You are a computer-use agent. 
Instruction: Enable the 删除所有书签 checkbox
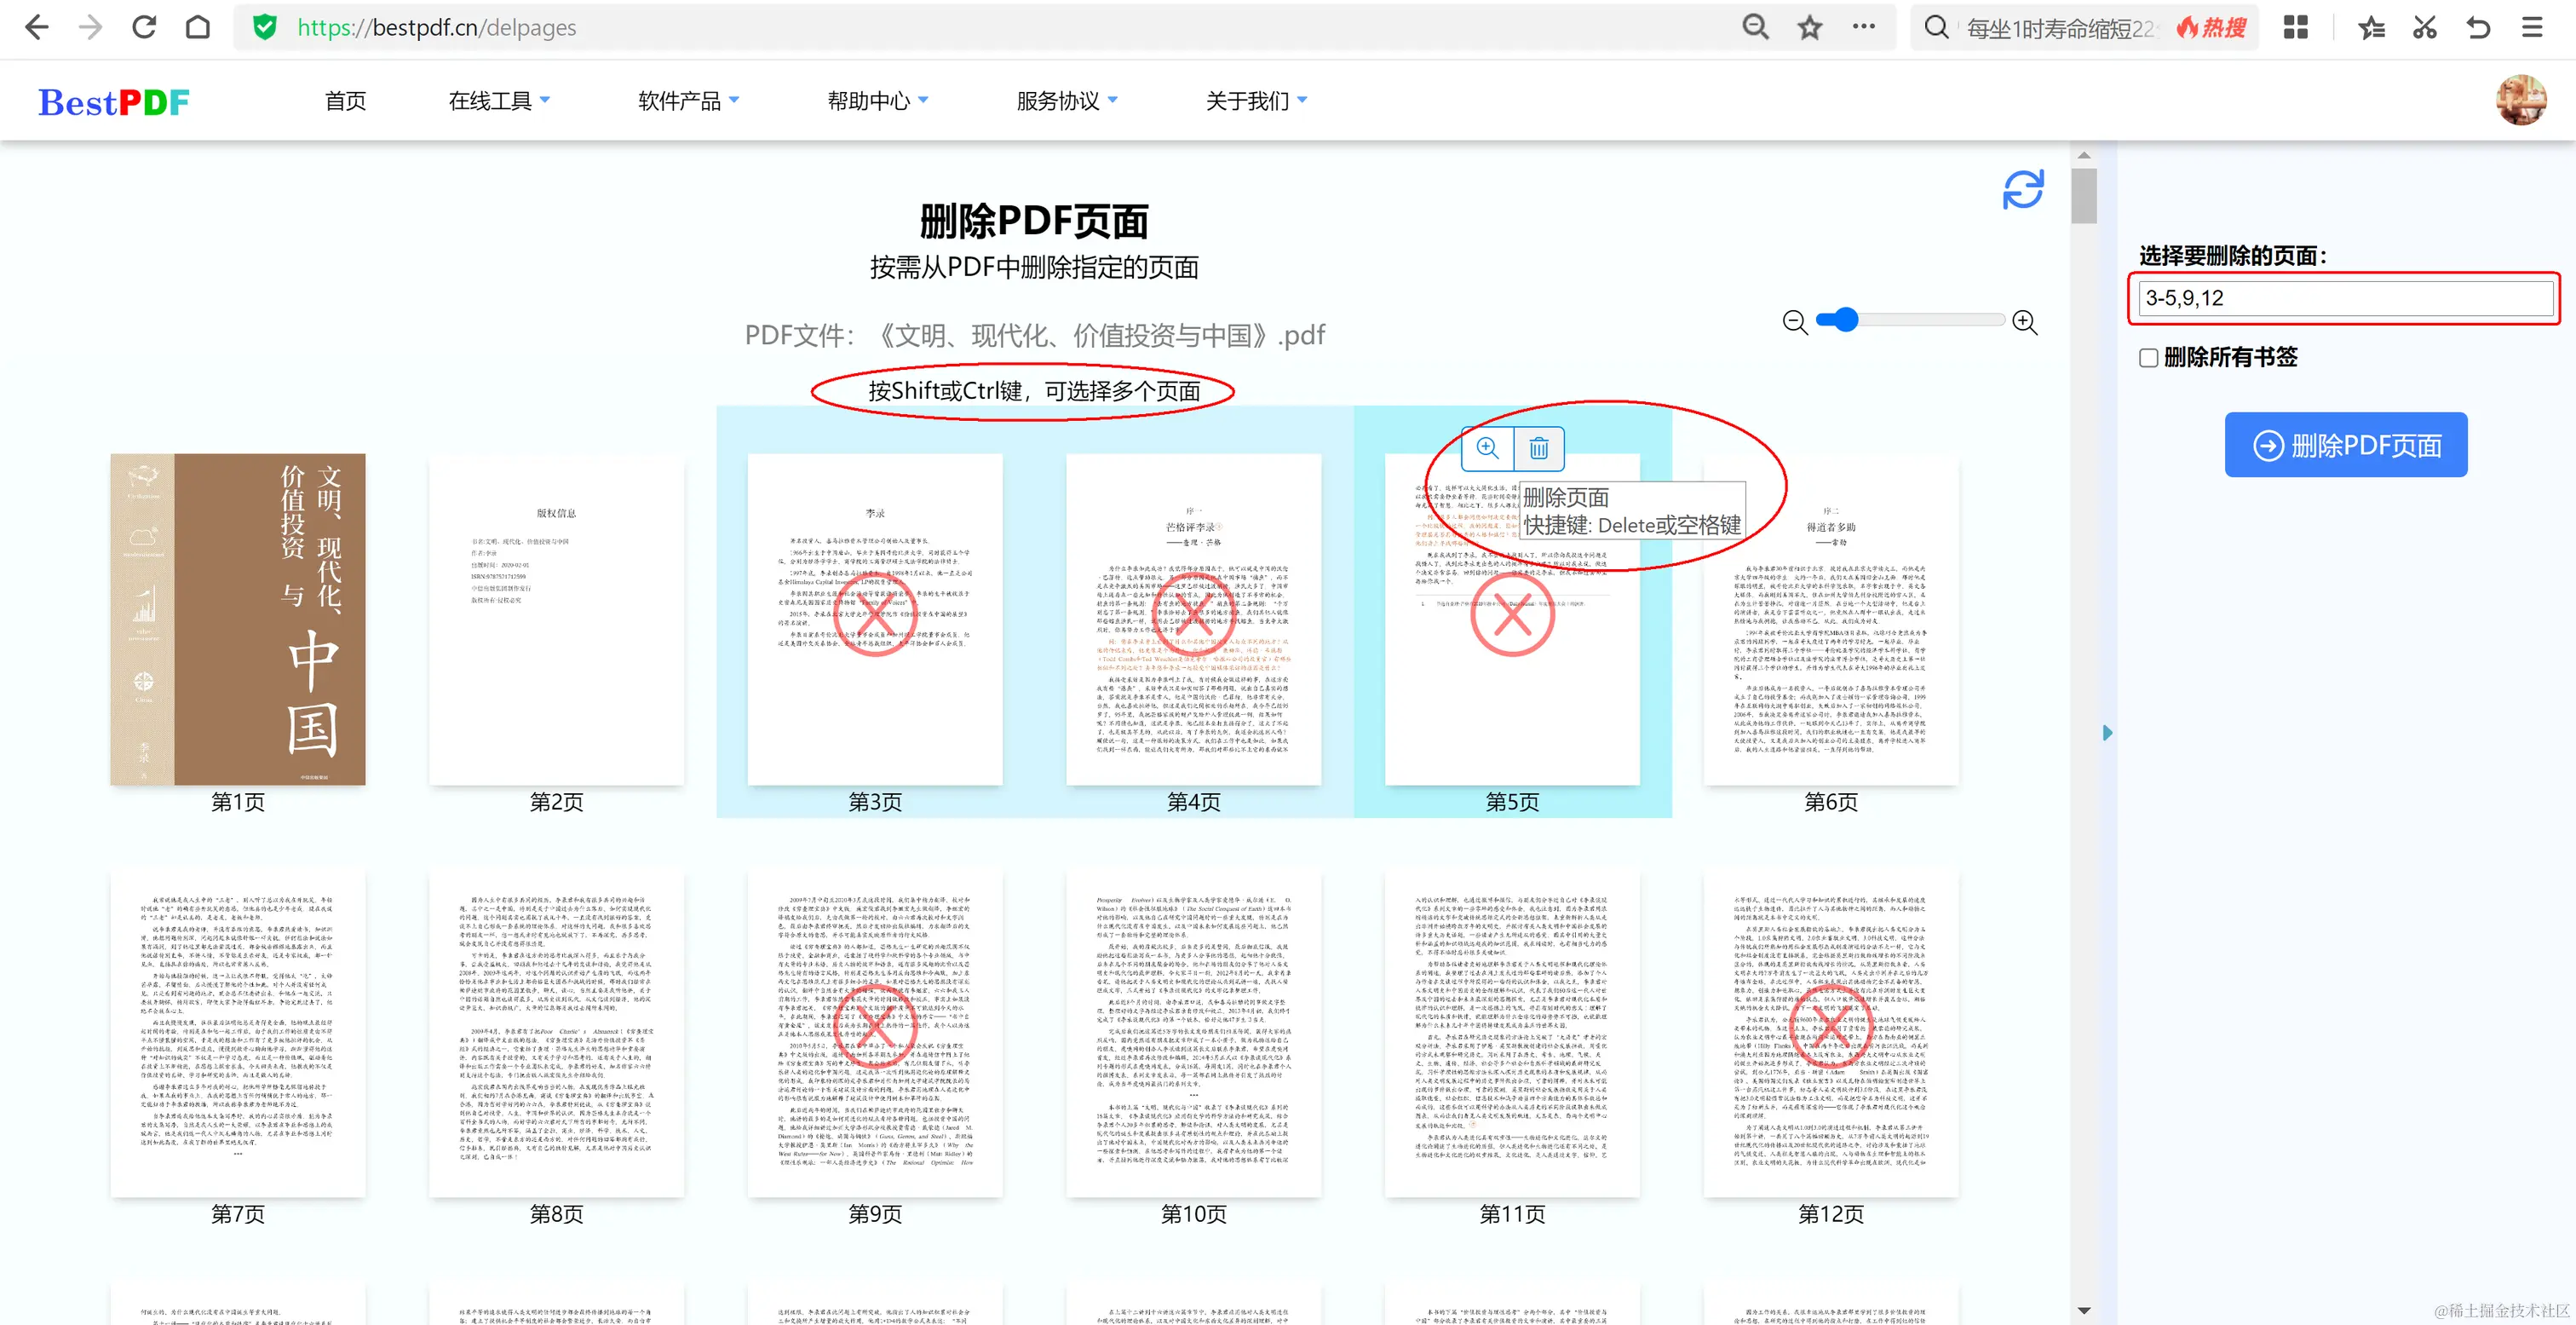click(2148, 358)
